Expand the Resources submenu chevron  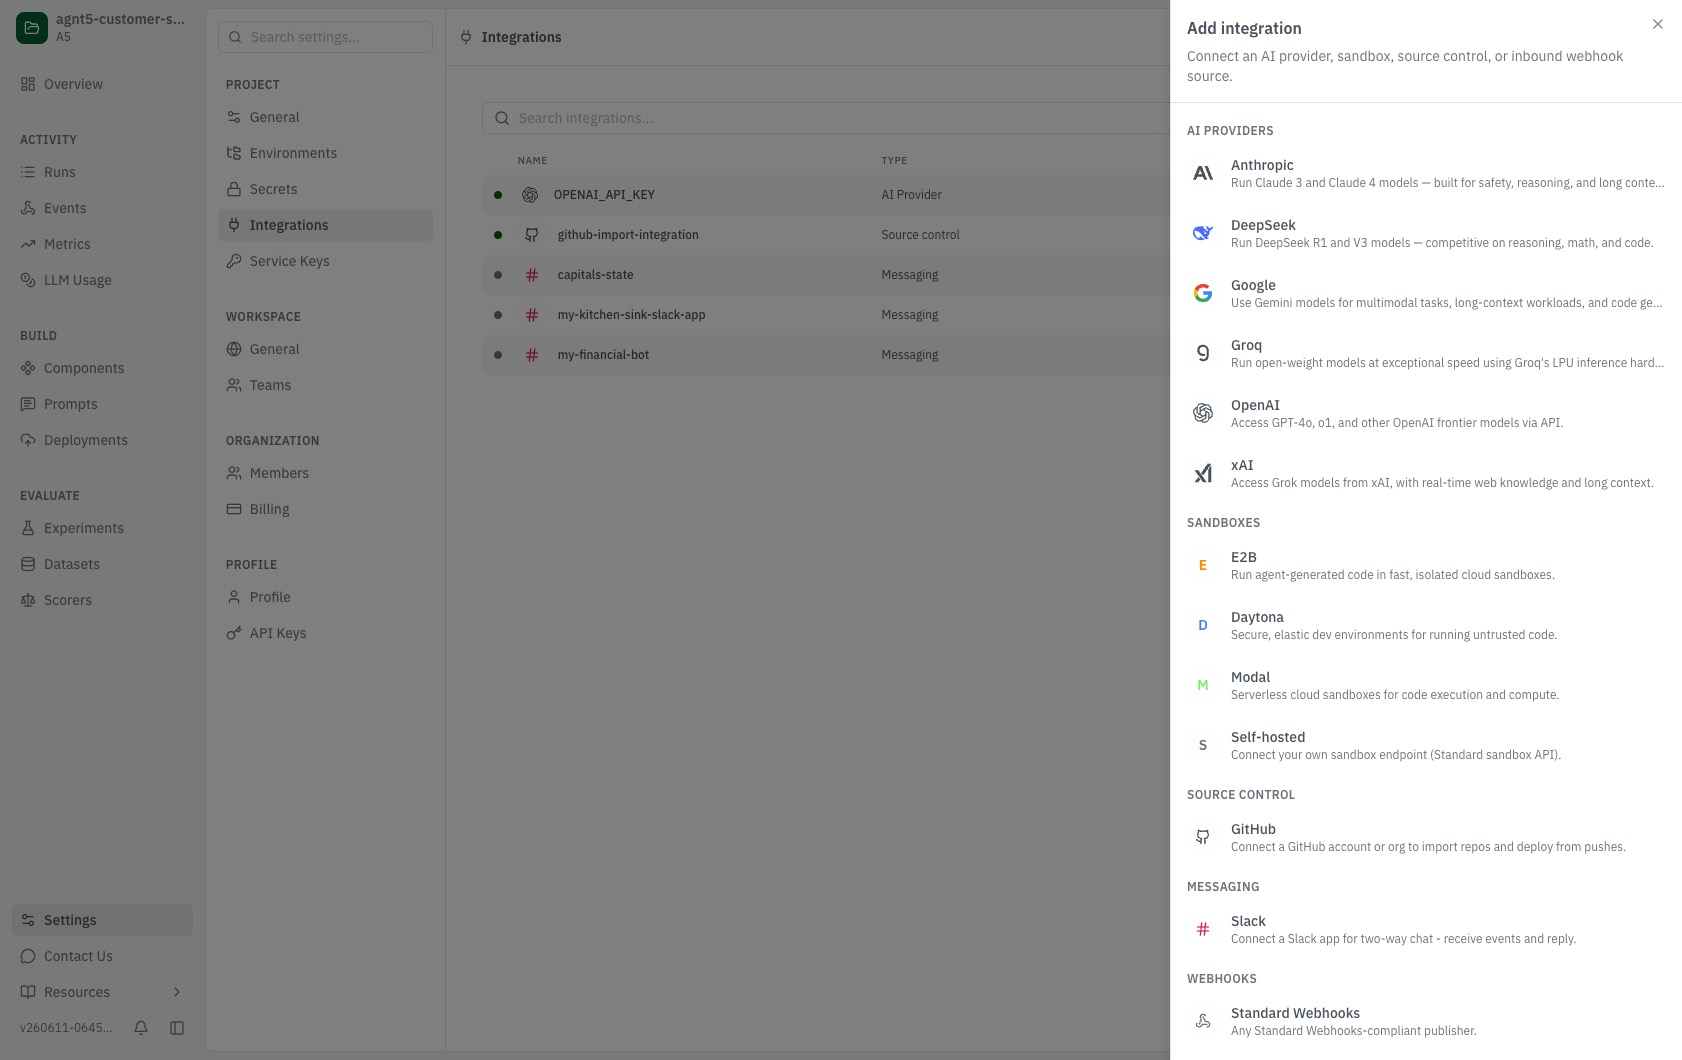177,992
